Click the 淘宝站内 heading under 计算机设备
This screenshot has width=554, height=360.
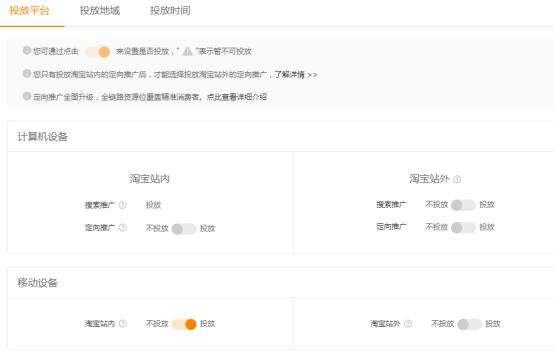point(149,179)
